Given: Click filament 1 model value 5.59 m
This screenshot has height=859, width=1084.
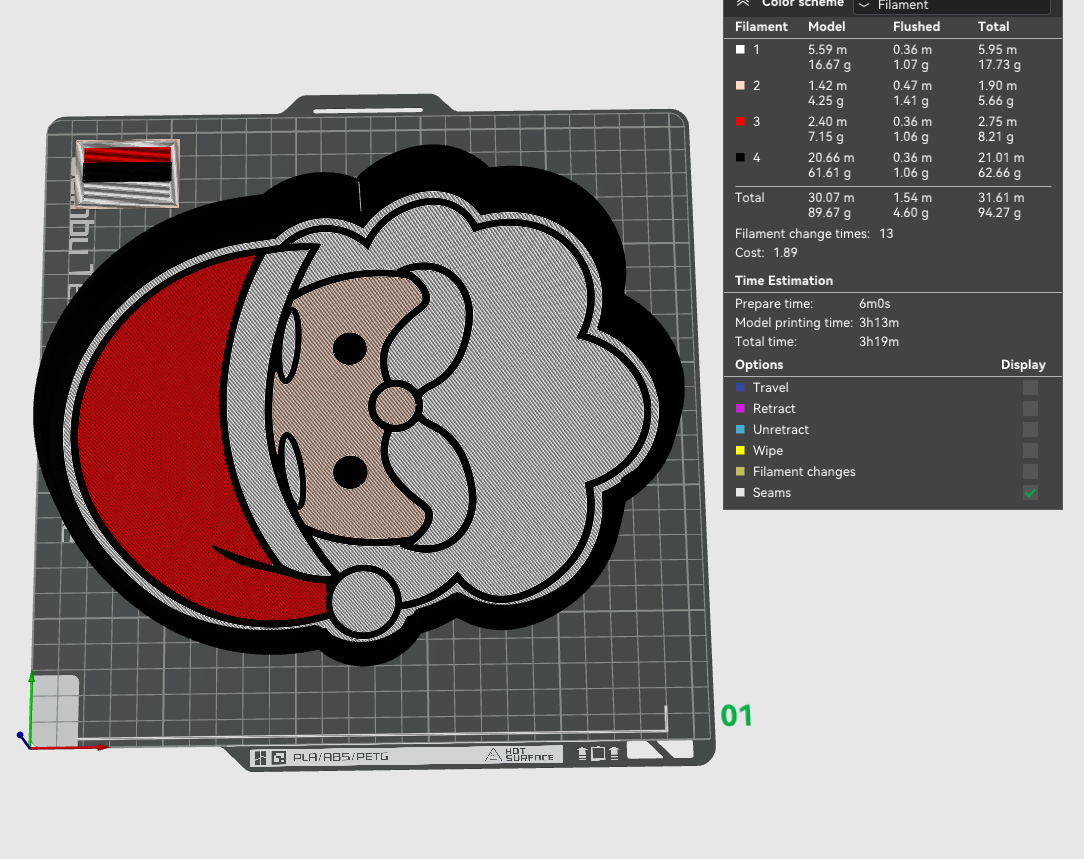Looking at the screenshot, I should click(828, 50).
